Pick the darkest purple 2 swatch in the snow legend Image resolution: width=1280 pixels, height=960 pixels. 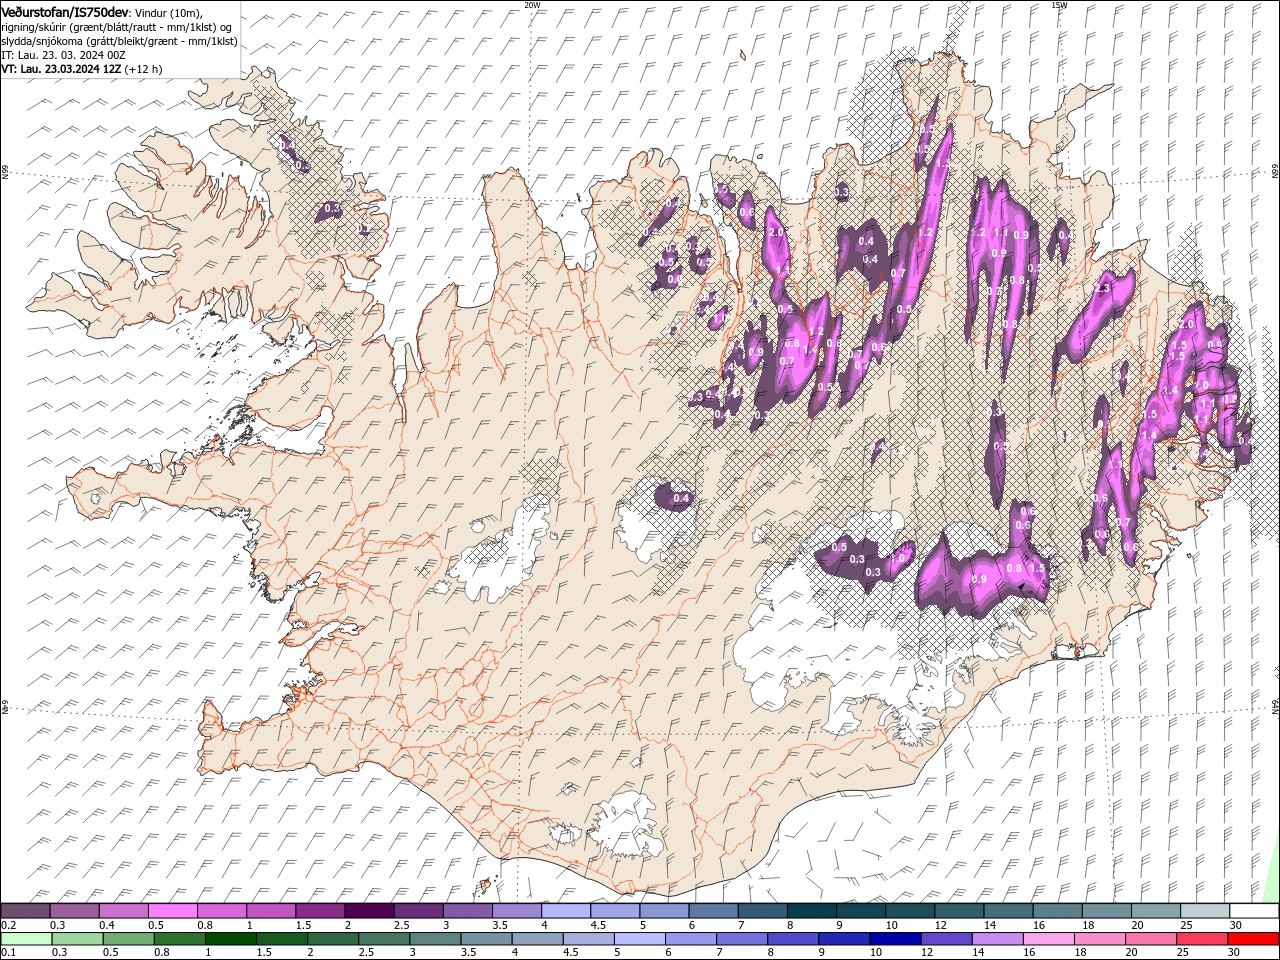pos(369,911)
